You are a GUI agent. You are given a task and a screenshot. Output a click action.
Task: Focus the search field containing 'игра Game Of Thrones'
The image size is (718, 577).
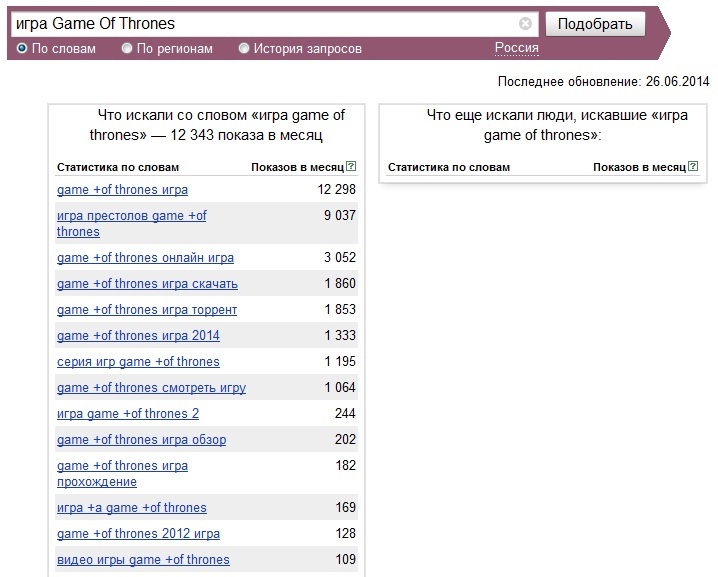click(x=275, y=24)
